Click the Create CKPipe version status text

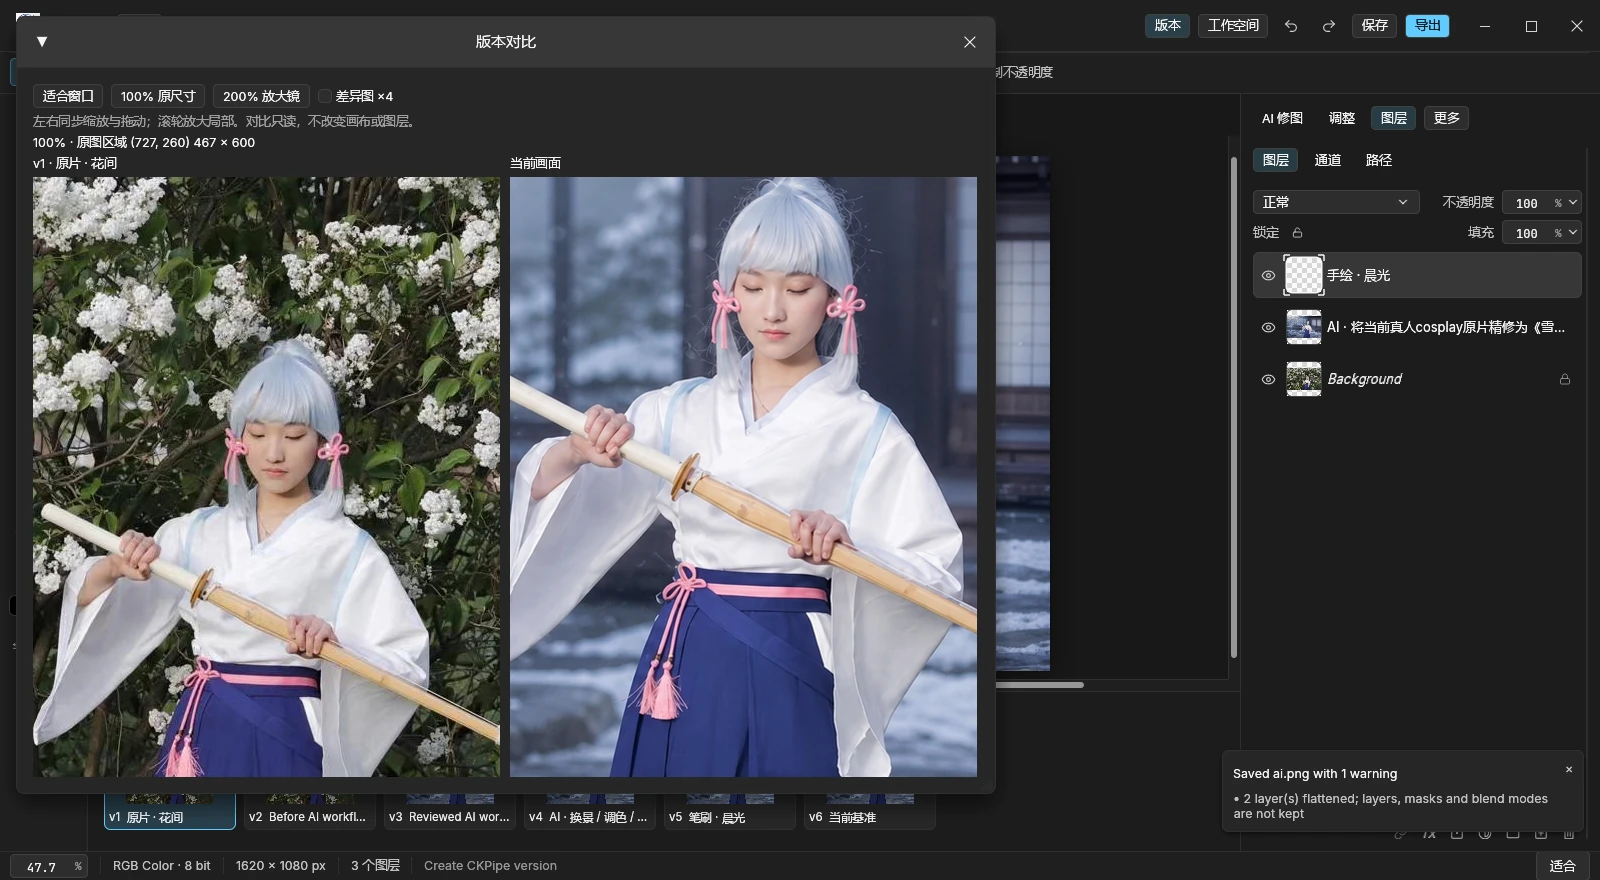tap(490, 866)
